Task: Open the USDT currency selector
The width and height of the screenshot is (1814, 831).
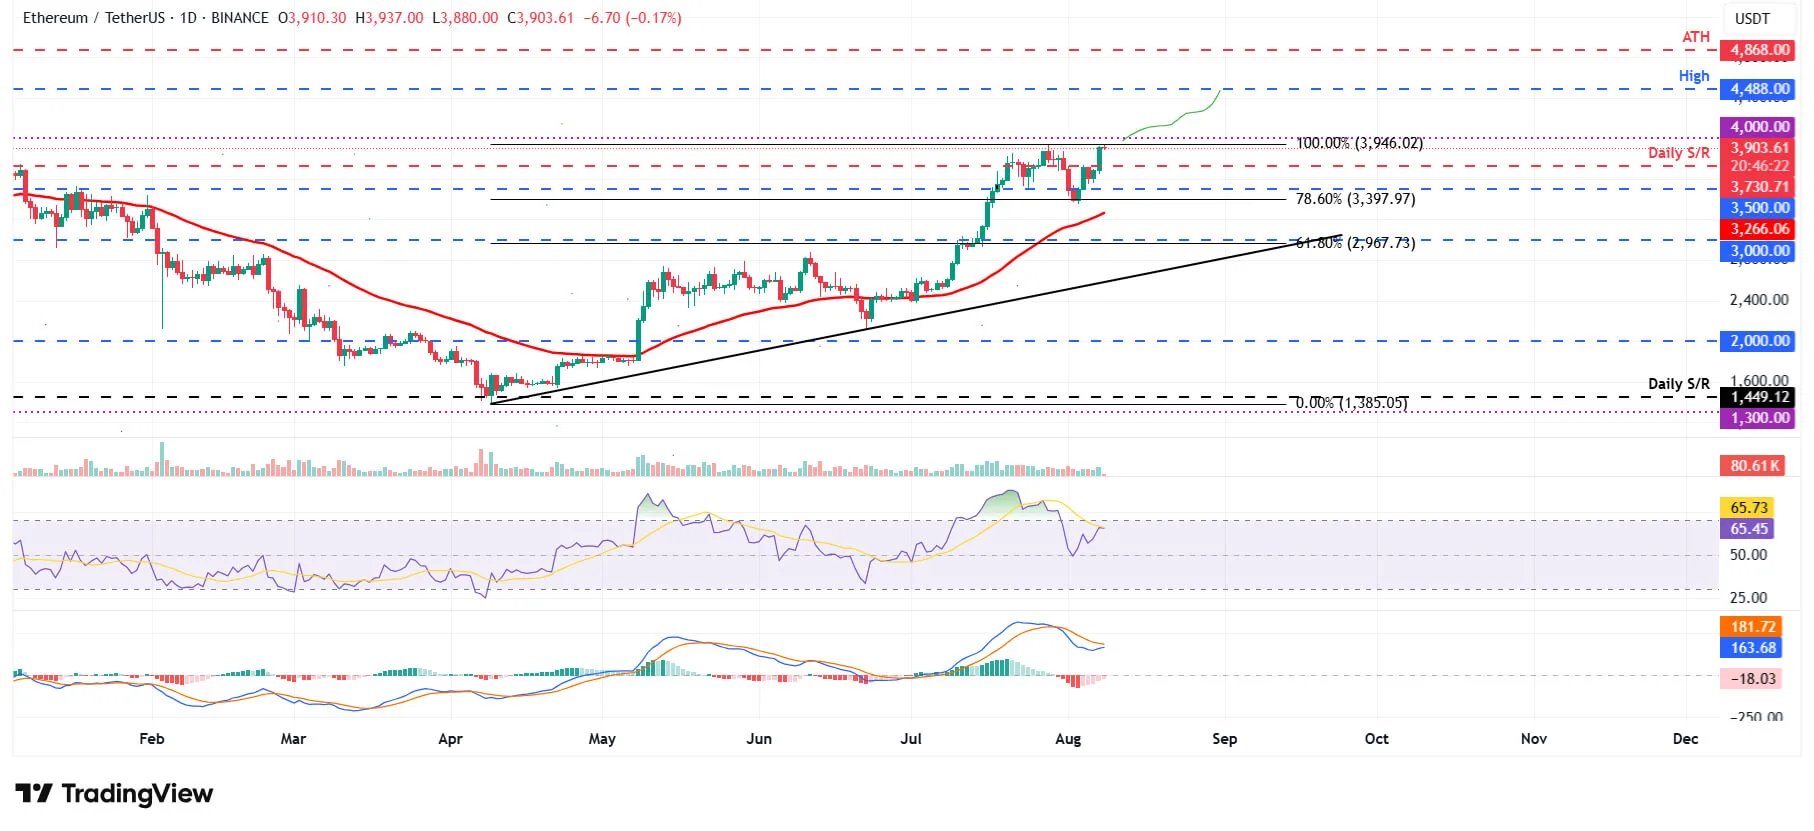Action: point(1751,18)
